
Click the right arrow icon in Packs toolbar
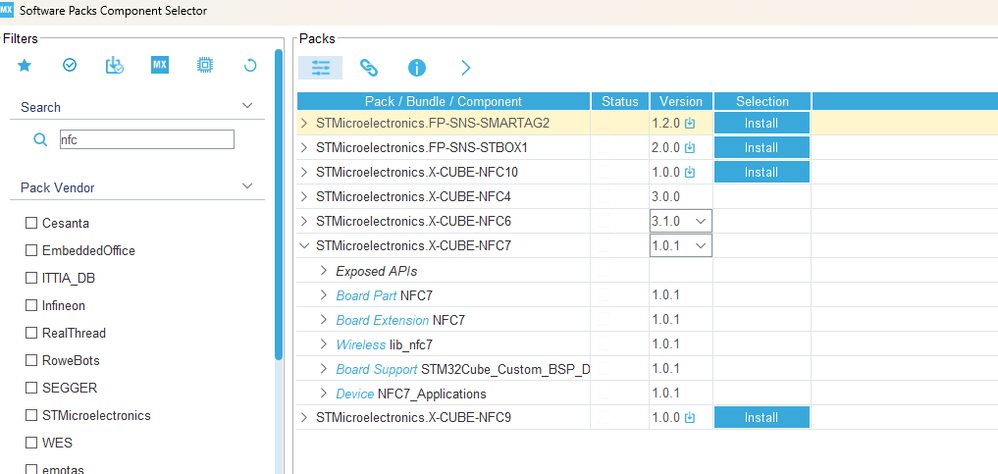click(x=466, y=67)
